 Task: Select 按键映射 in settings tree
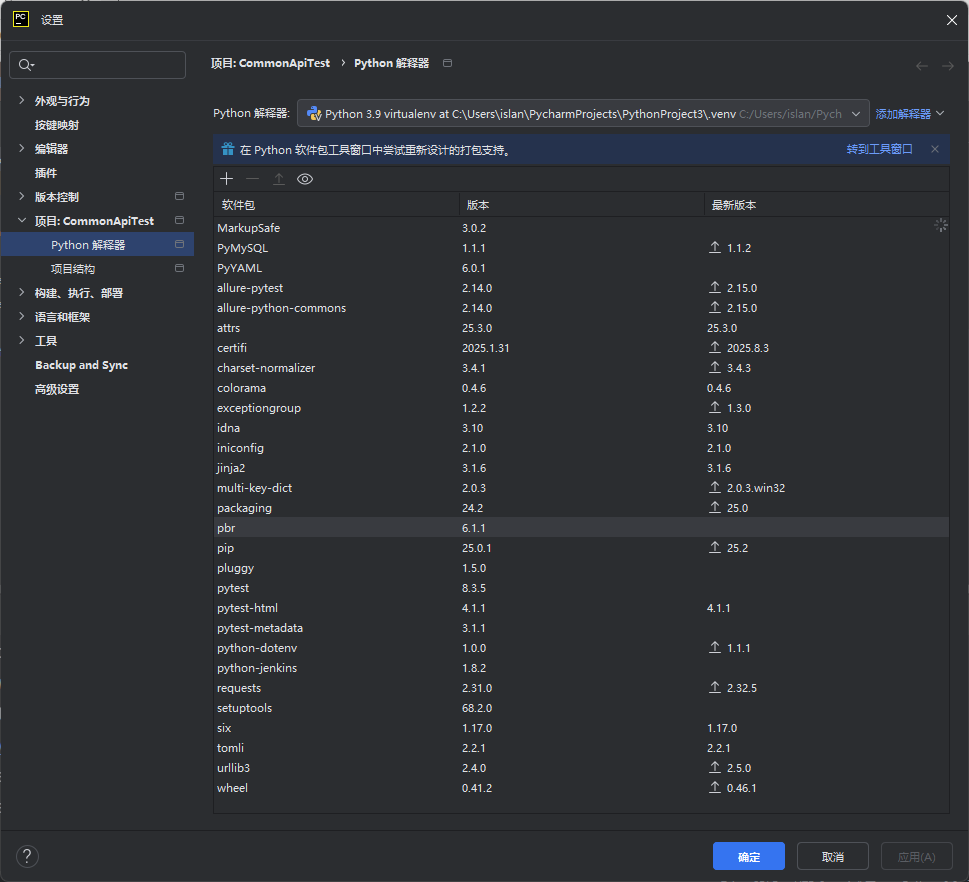[57, 125]
